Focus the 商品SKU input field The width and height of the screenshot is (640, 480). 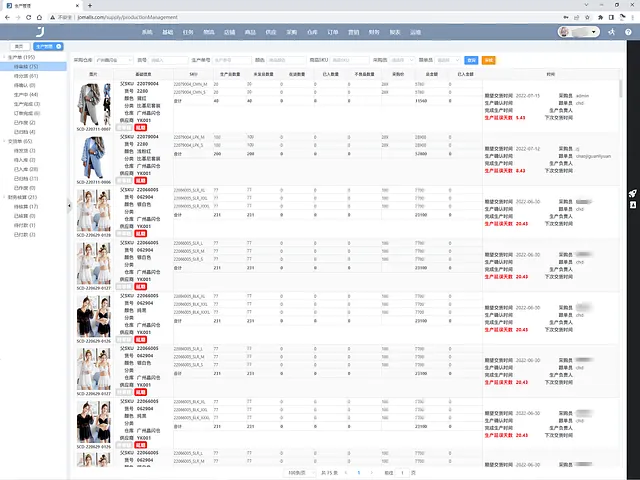coord(349,60)
